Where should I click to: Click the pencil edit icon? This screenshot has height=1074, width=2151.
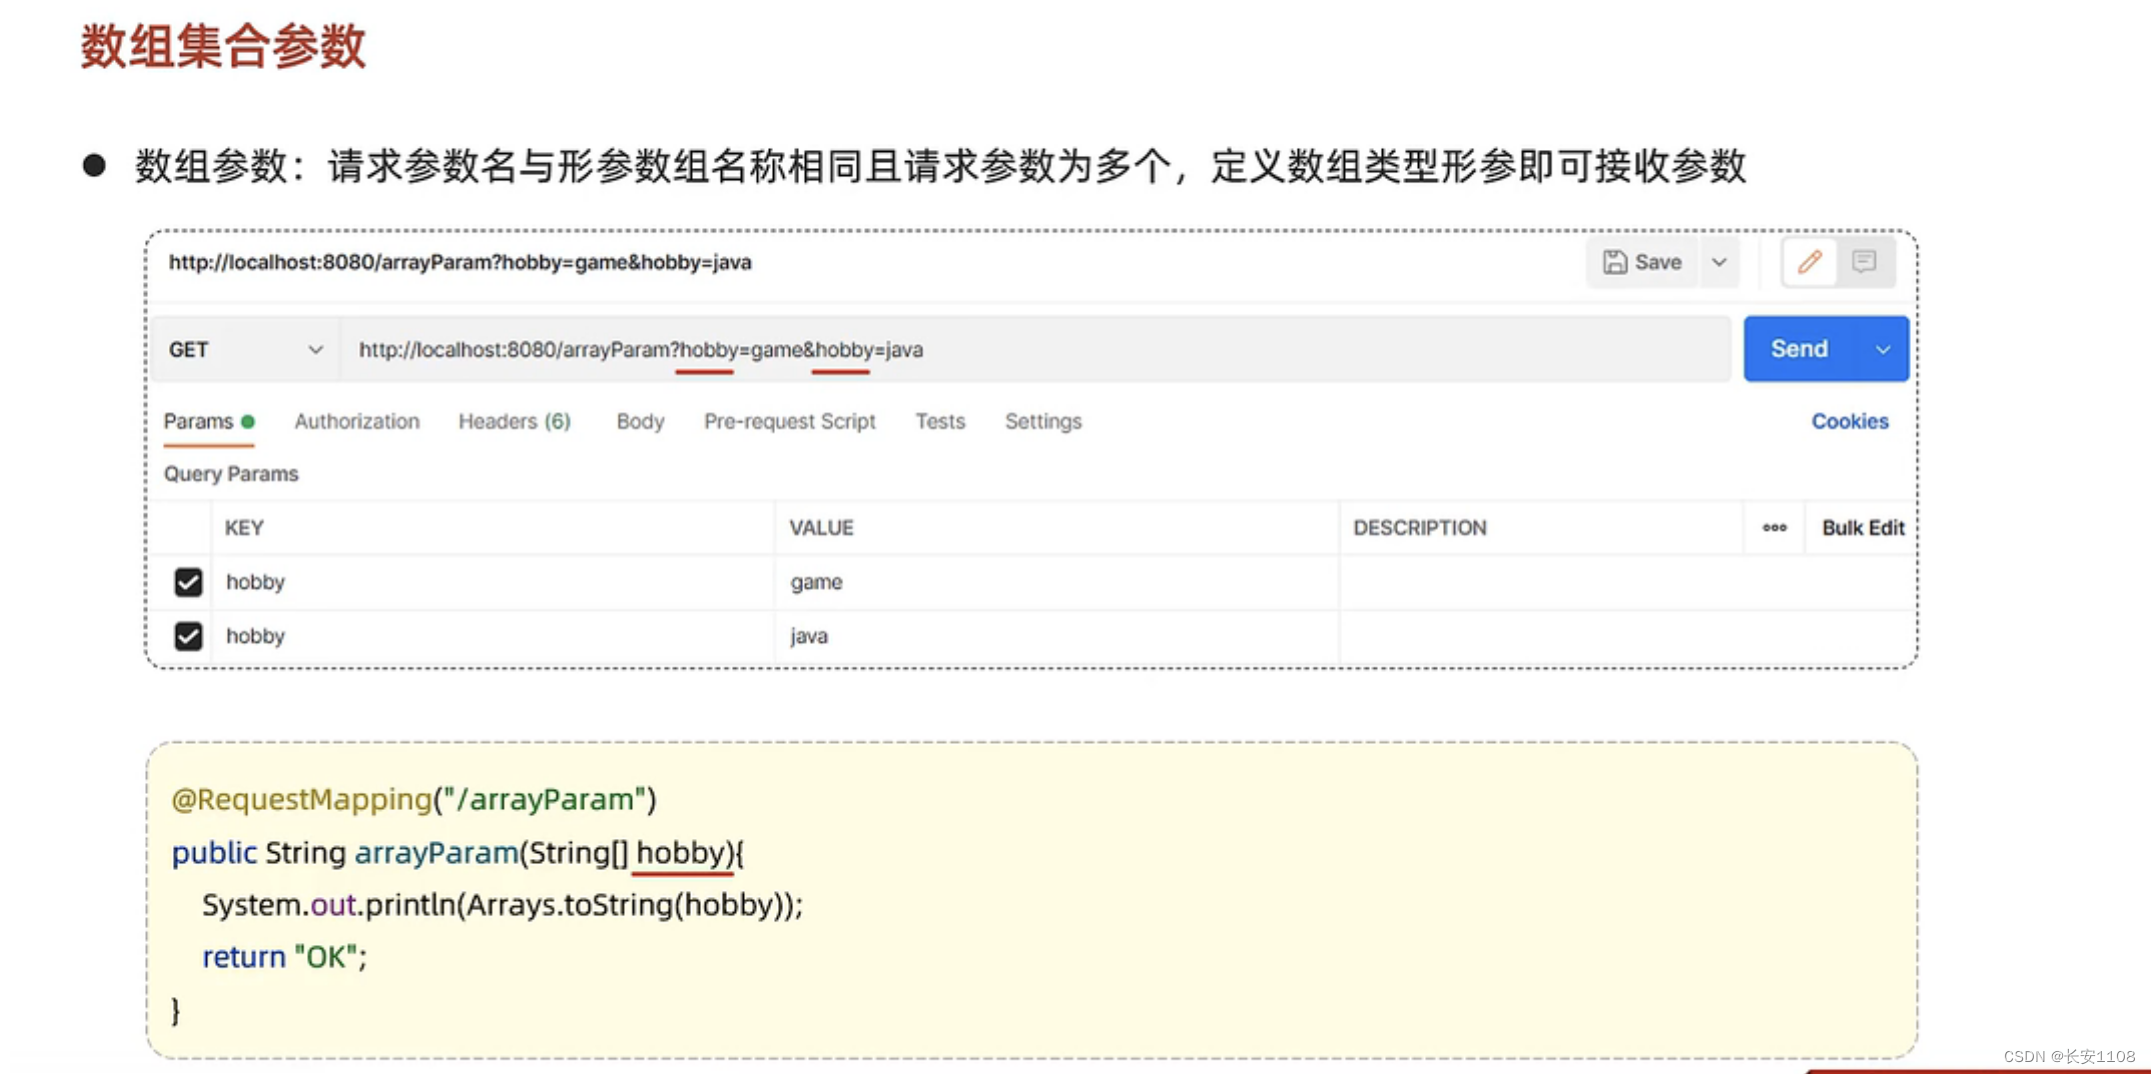coord(1809,262)
